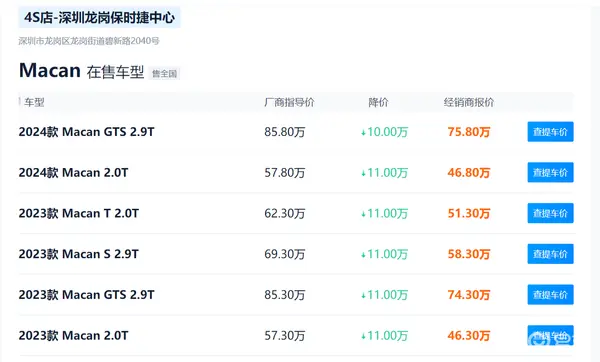Viewport: 600px width, 362px height.
Task: Open the 2024款 Macan GTS 2.9T model link
Action: click(x=86, y=132)
